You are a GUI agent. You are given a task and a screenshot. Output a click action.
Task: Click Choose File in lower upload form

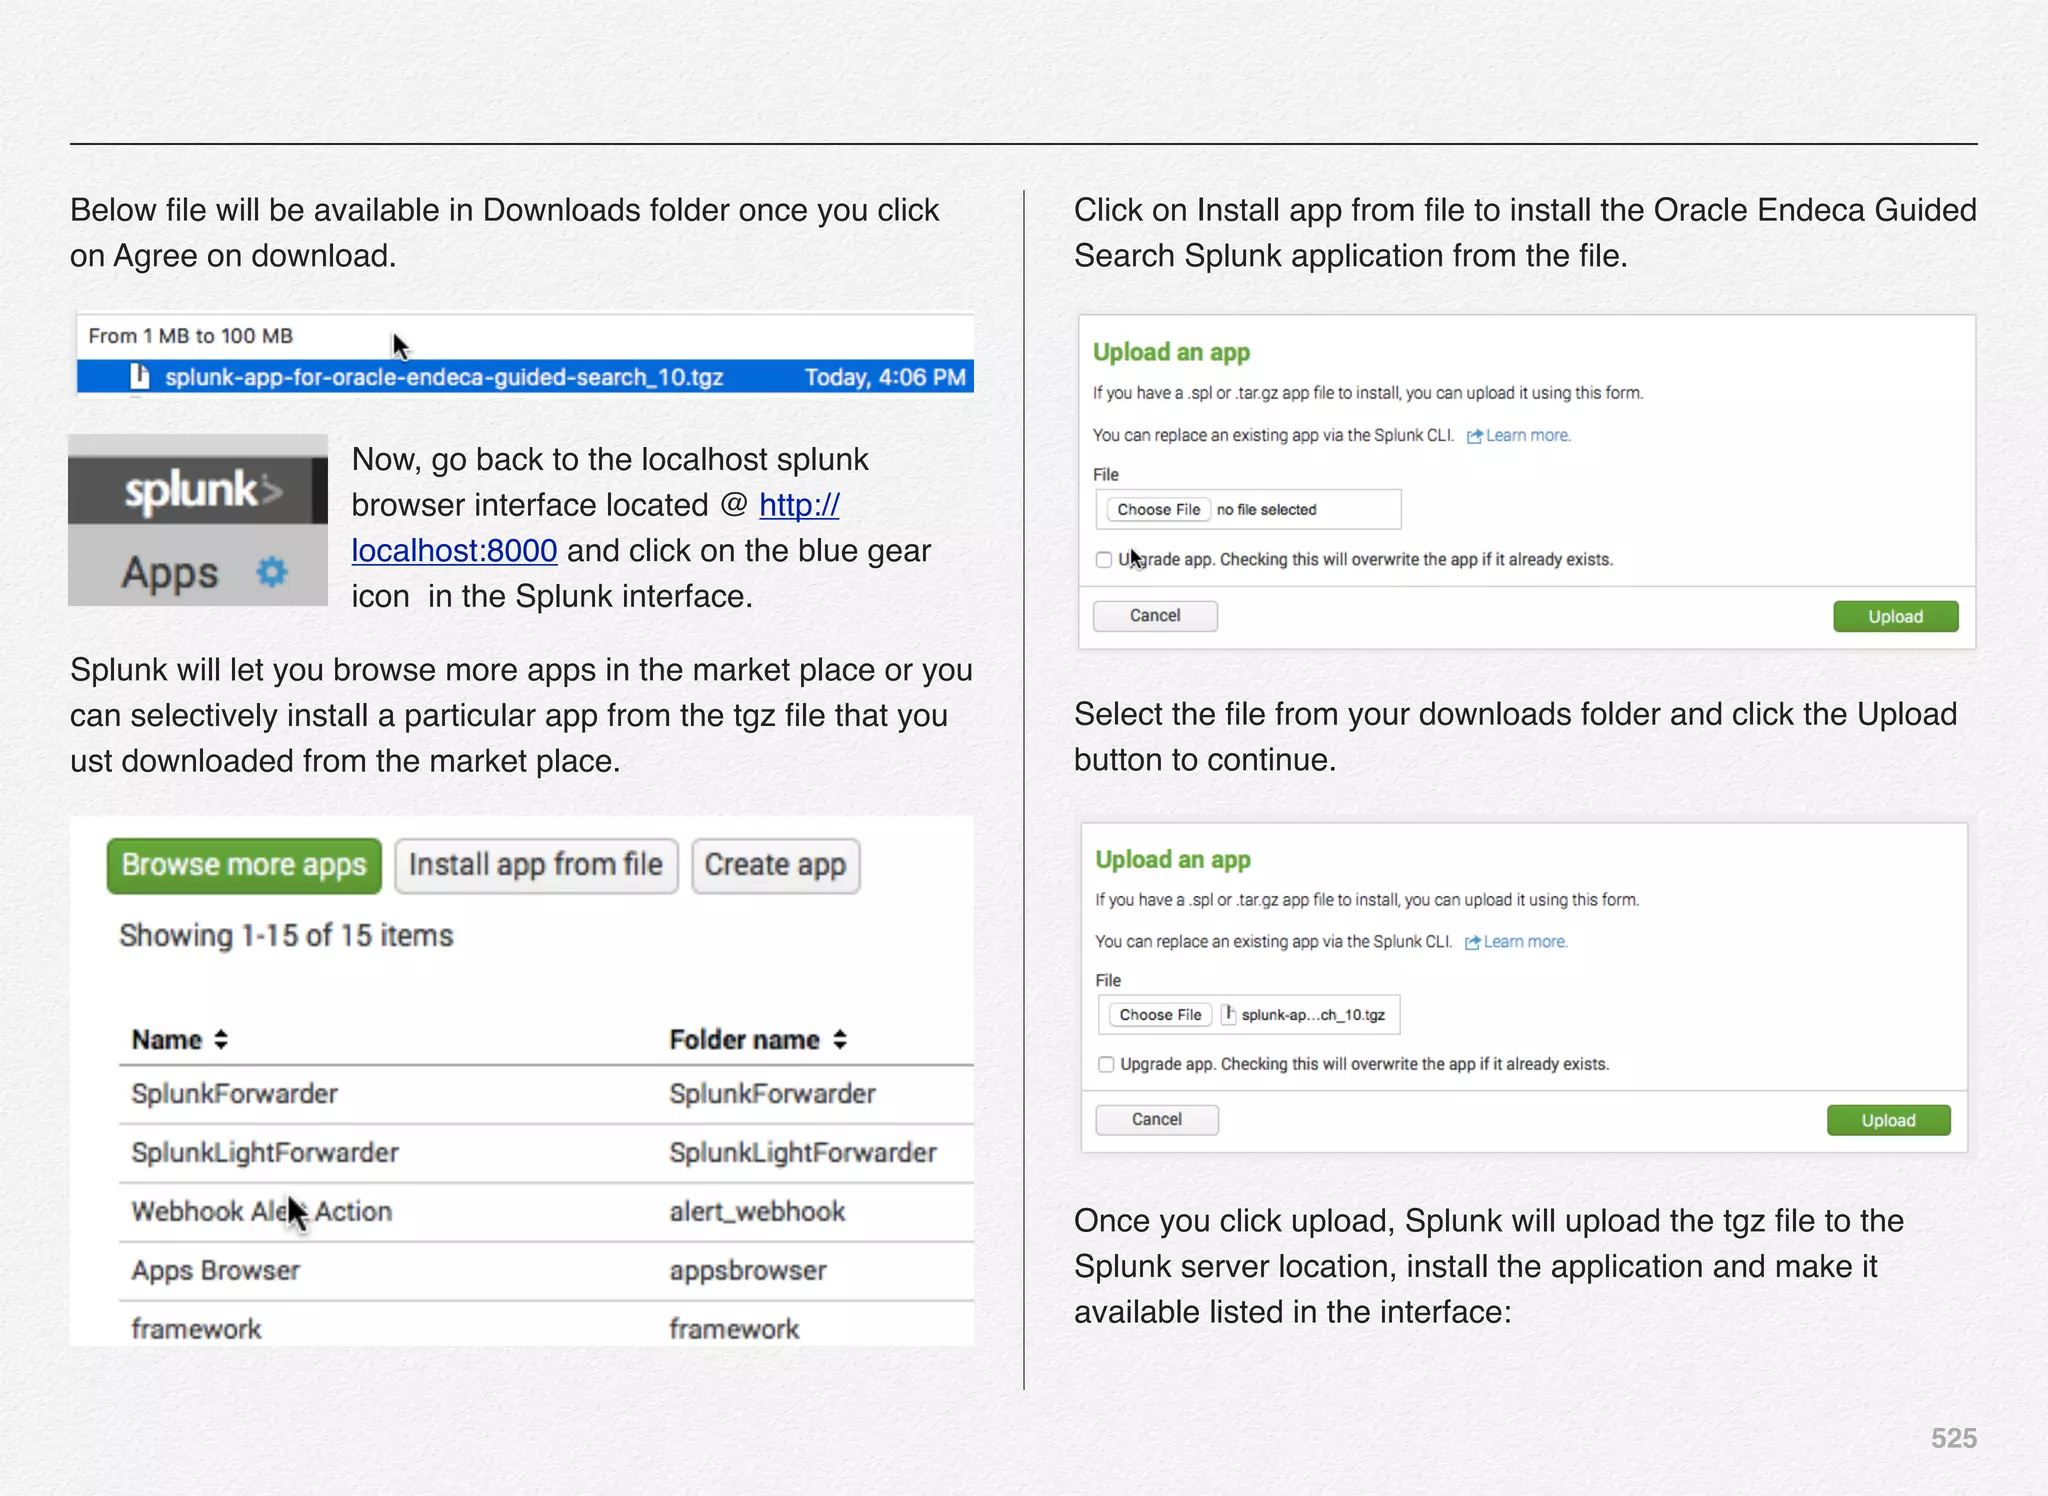tap(1161, 1015)
